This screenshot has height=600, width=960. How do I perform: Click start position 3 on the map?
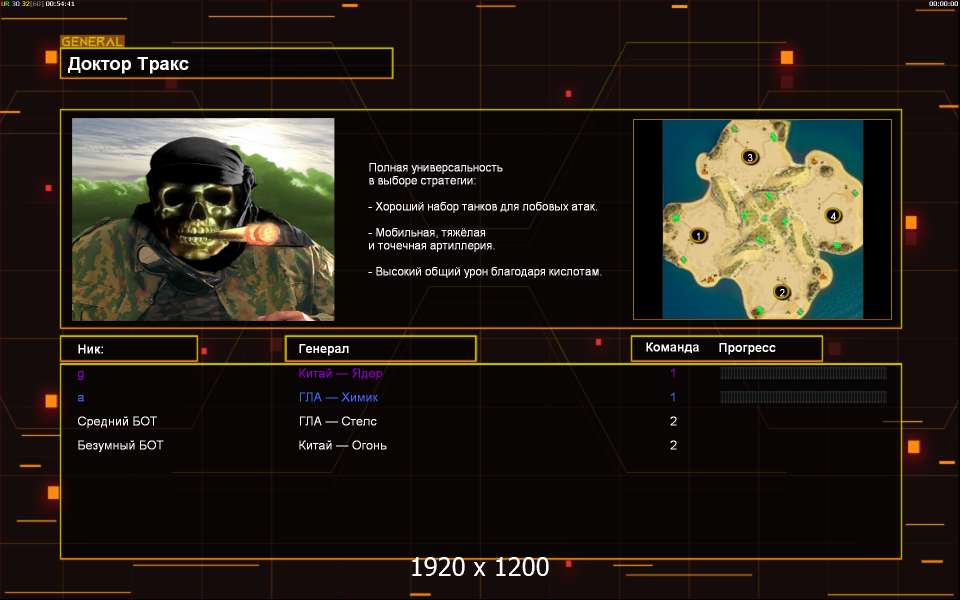750,157
